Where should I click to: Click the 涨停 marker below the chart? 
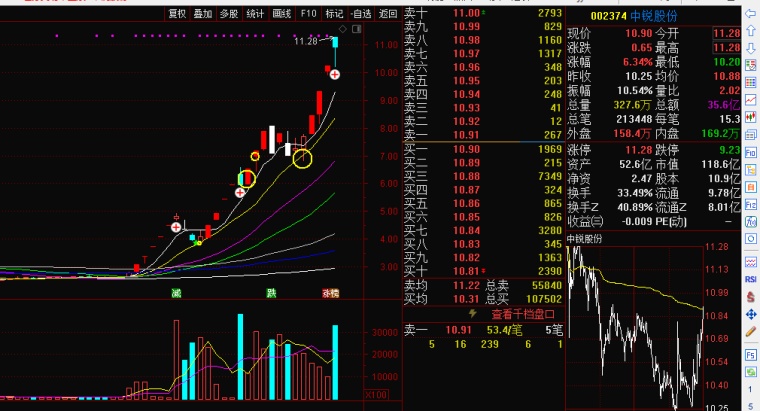tap(331, 293)
